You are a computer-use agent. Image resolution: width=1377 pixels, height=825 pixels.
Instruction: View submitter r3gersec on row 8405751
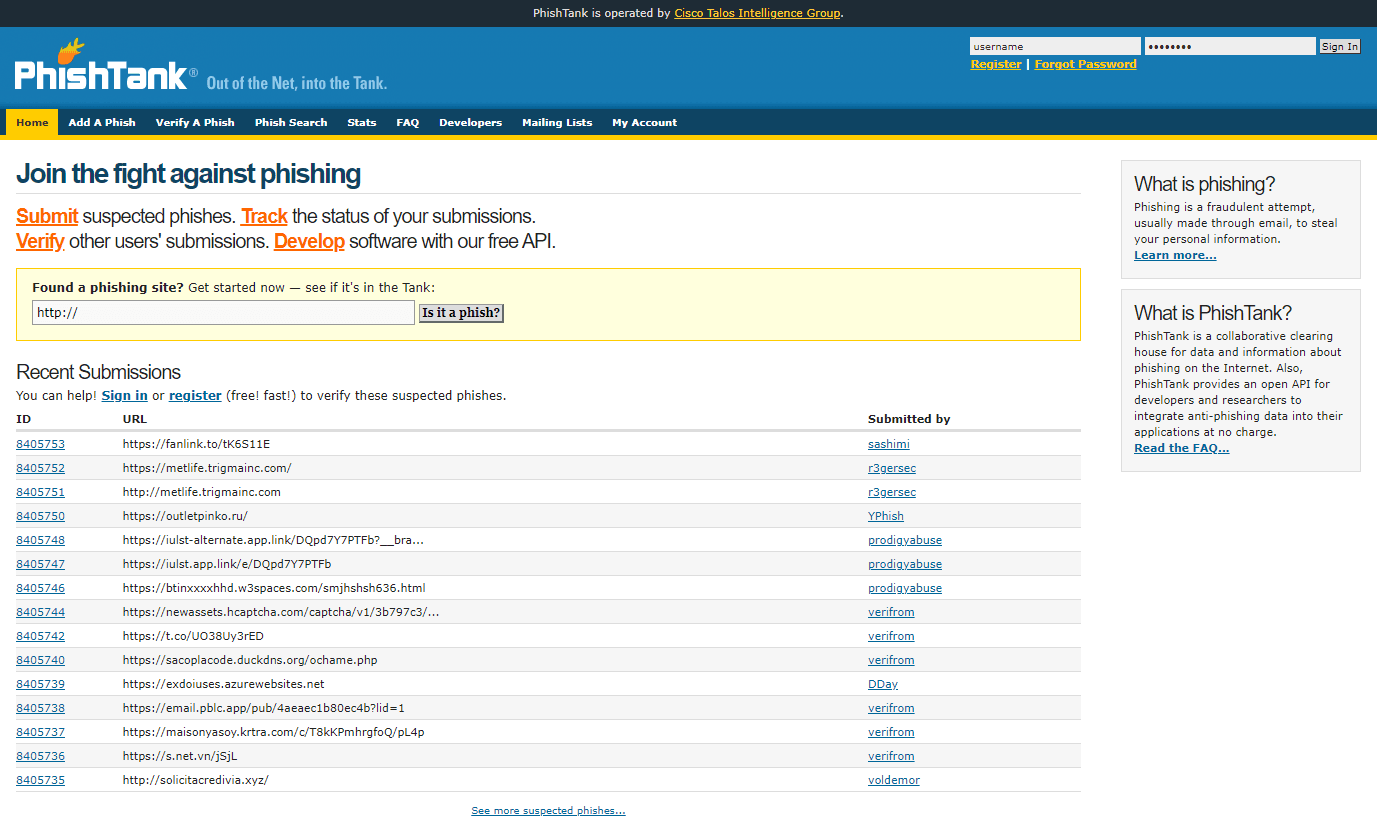coord(892,492)
